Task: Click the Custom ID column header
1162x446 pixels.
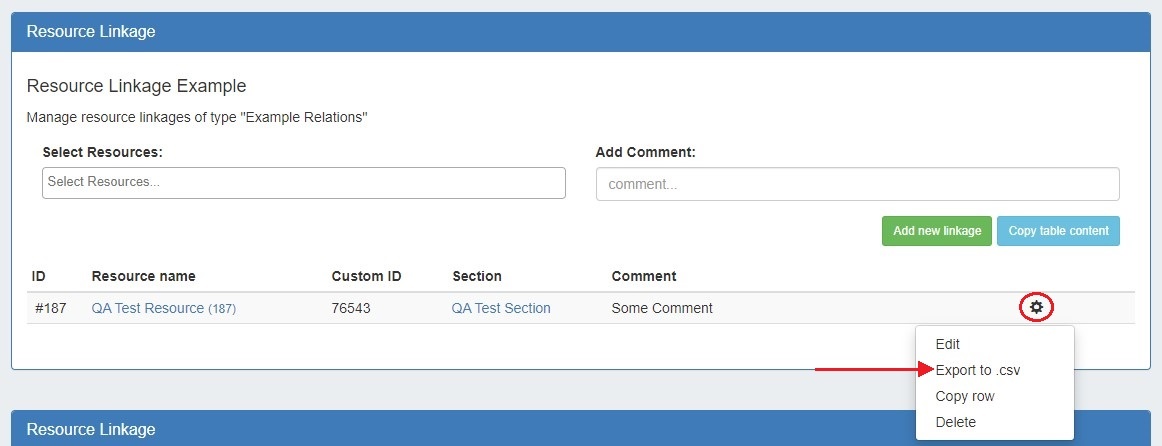Action: (x=366, y=276)
